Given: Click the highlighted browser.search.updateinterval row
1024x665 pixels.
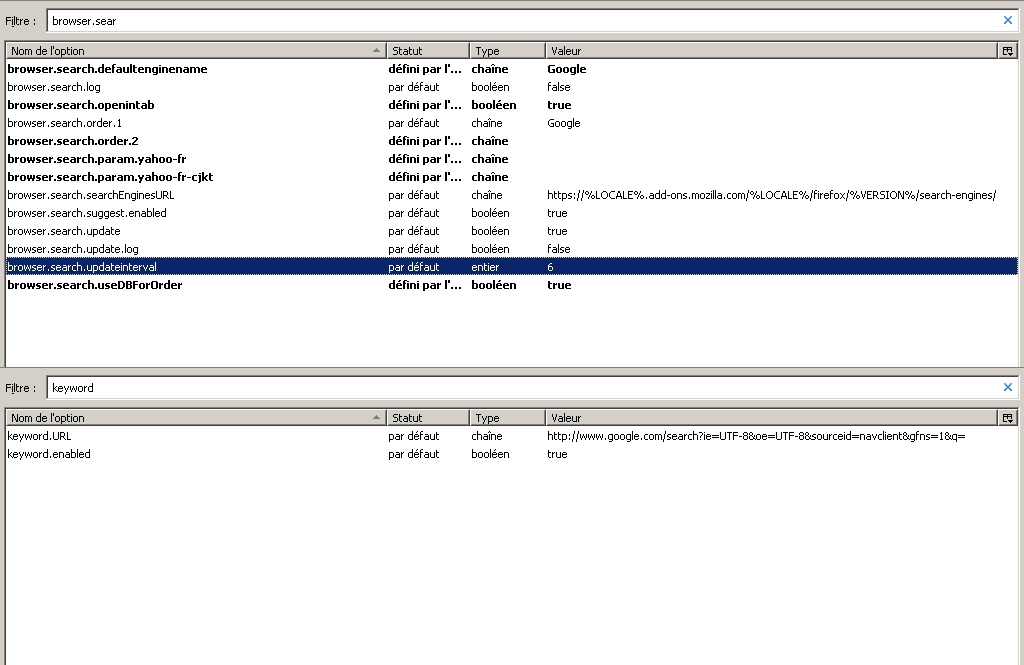Looking at the screenshot, I should [x=512, y=267].
